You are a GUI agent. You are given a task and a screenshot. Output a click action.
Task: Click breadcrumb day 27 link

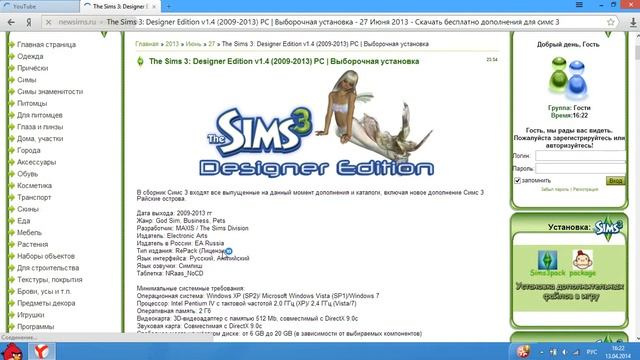point(211,44)
